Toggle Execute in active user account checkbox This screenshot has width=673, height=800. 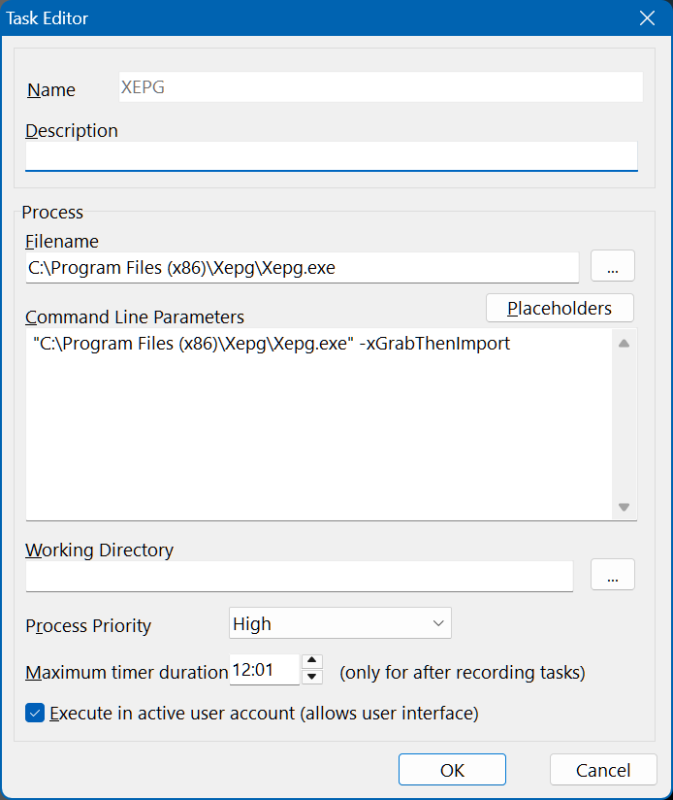(35, 713)
